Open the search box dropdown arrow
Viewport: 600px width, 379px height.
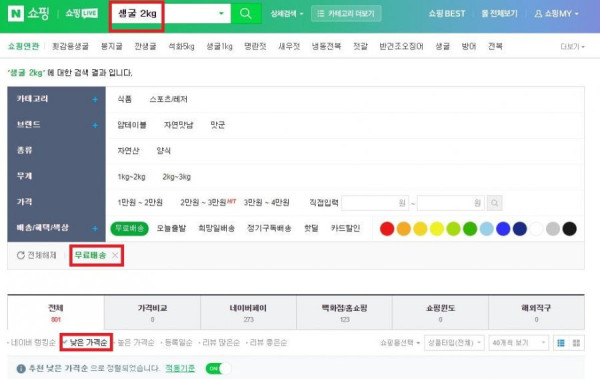221,13
